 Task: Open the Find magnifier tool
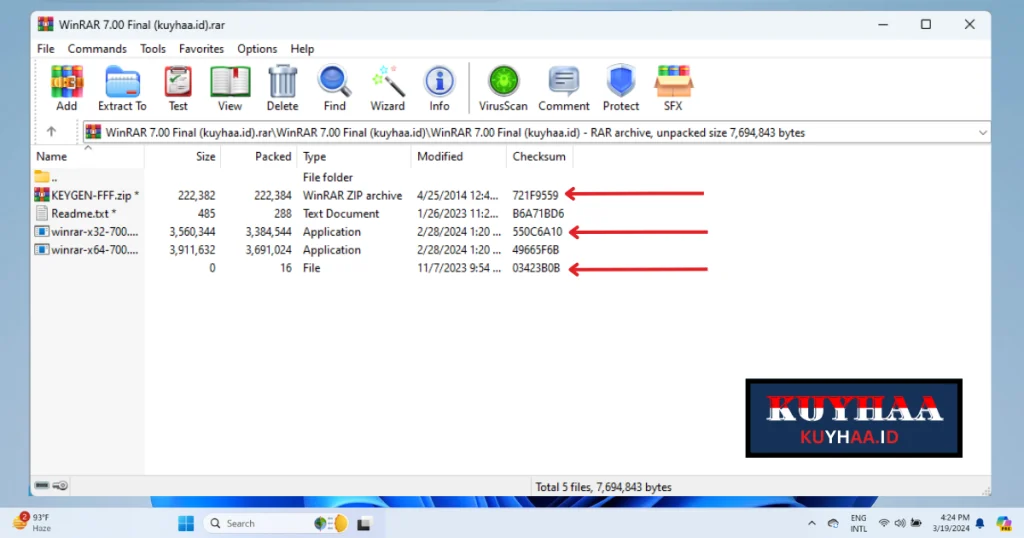334,88
